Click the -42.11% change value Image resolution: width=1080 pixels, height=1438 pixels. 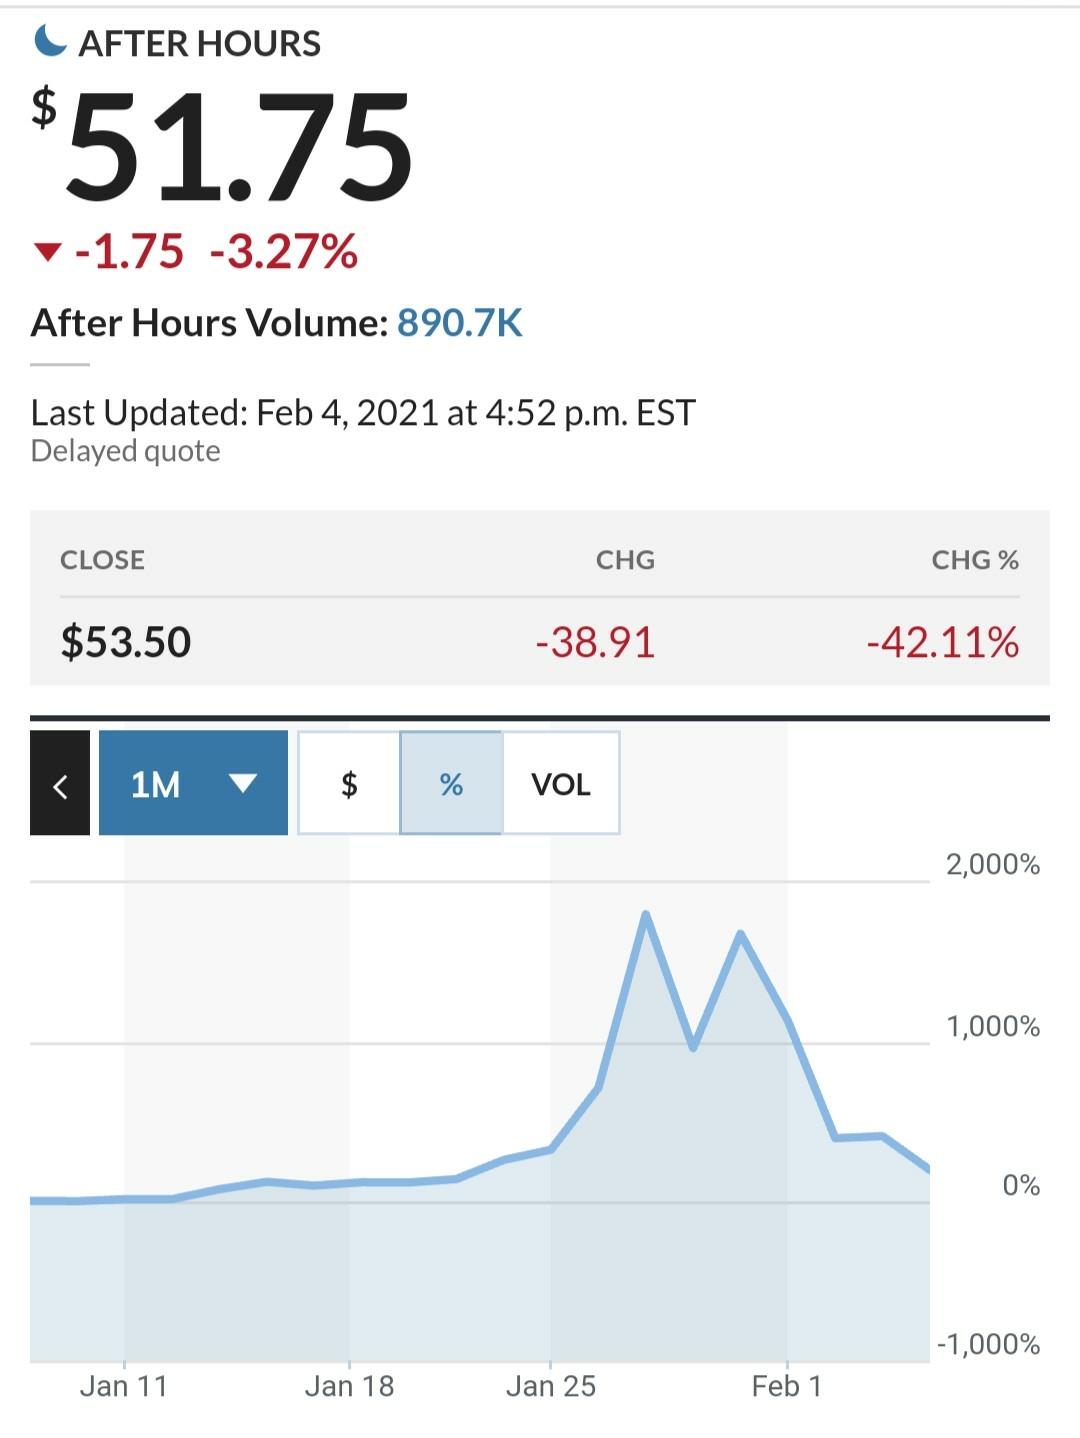point(943,642)
